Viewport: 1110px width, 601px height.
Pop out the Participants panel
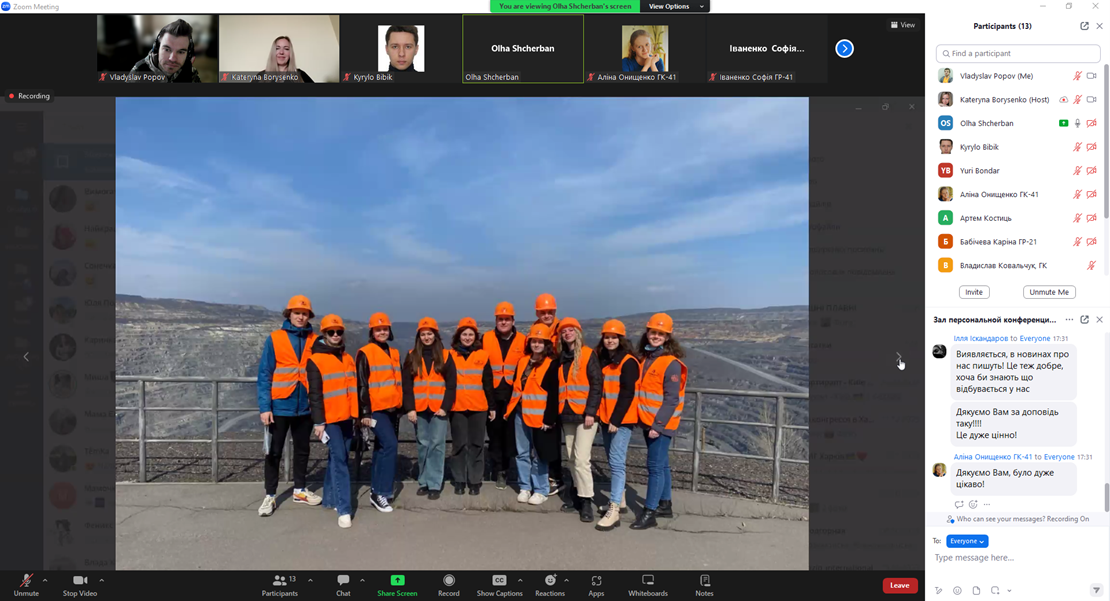(x=1084, y=26)
